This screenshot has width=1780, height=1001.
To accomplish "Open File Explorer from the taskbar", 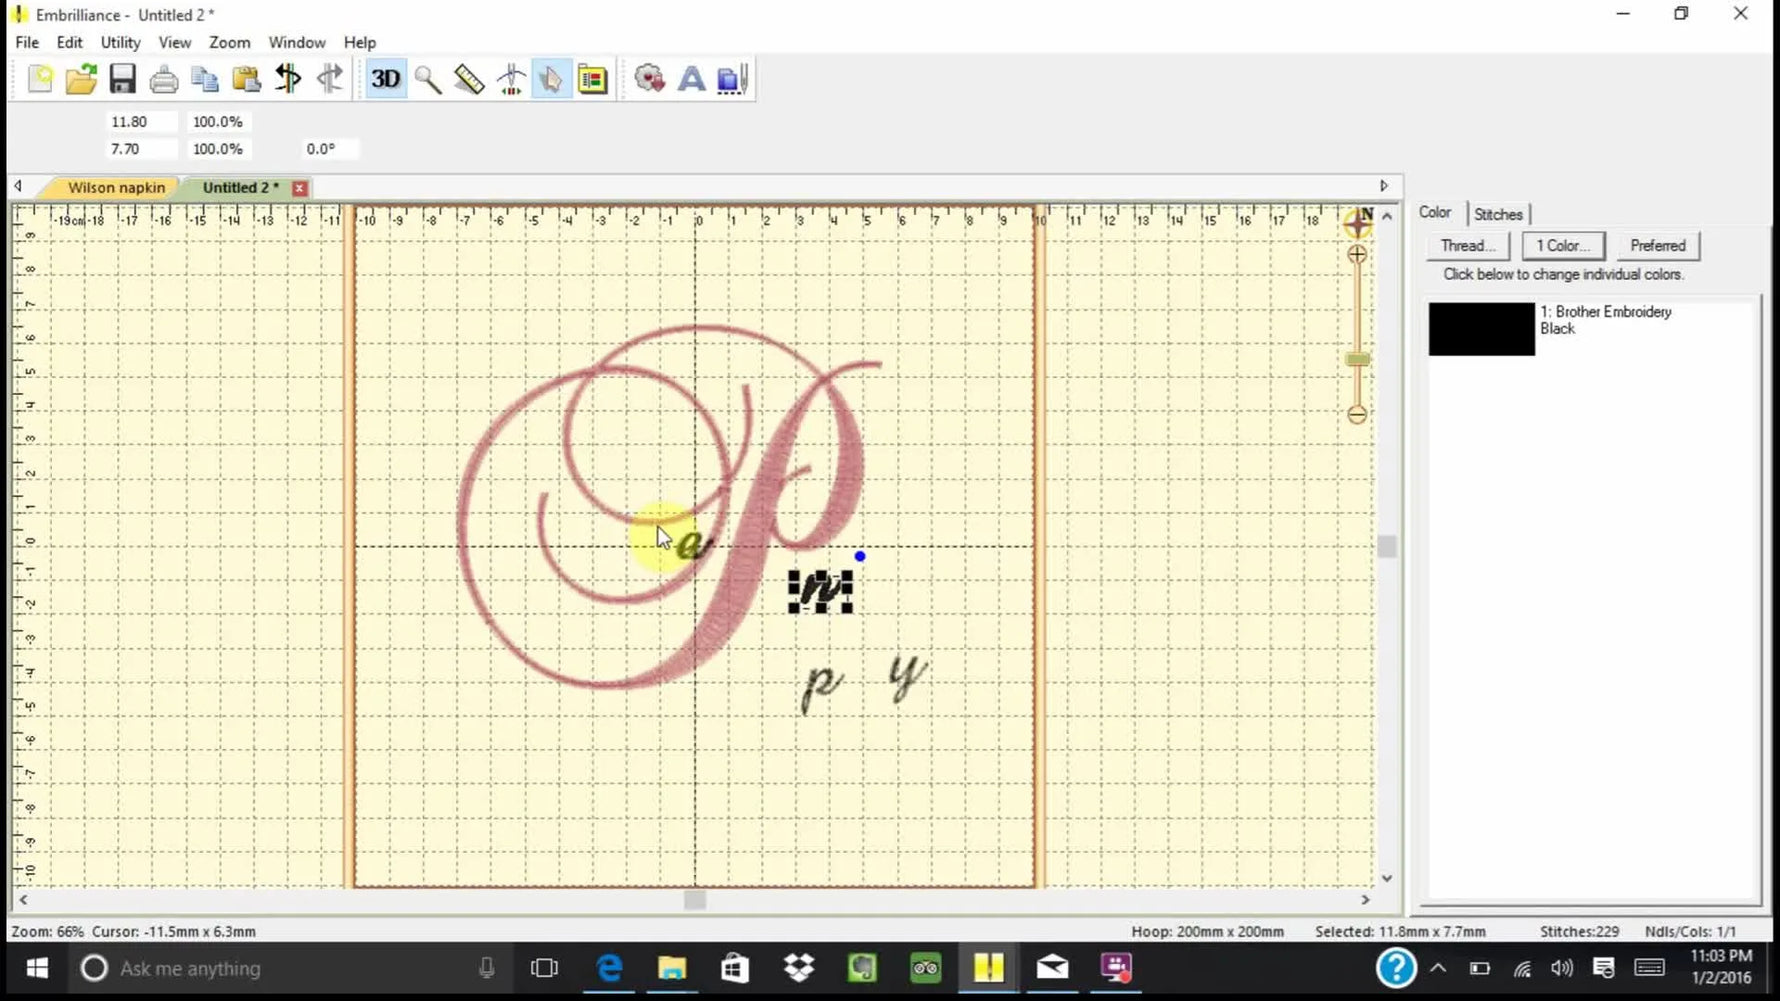I will (x=672, y=968).
